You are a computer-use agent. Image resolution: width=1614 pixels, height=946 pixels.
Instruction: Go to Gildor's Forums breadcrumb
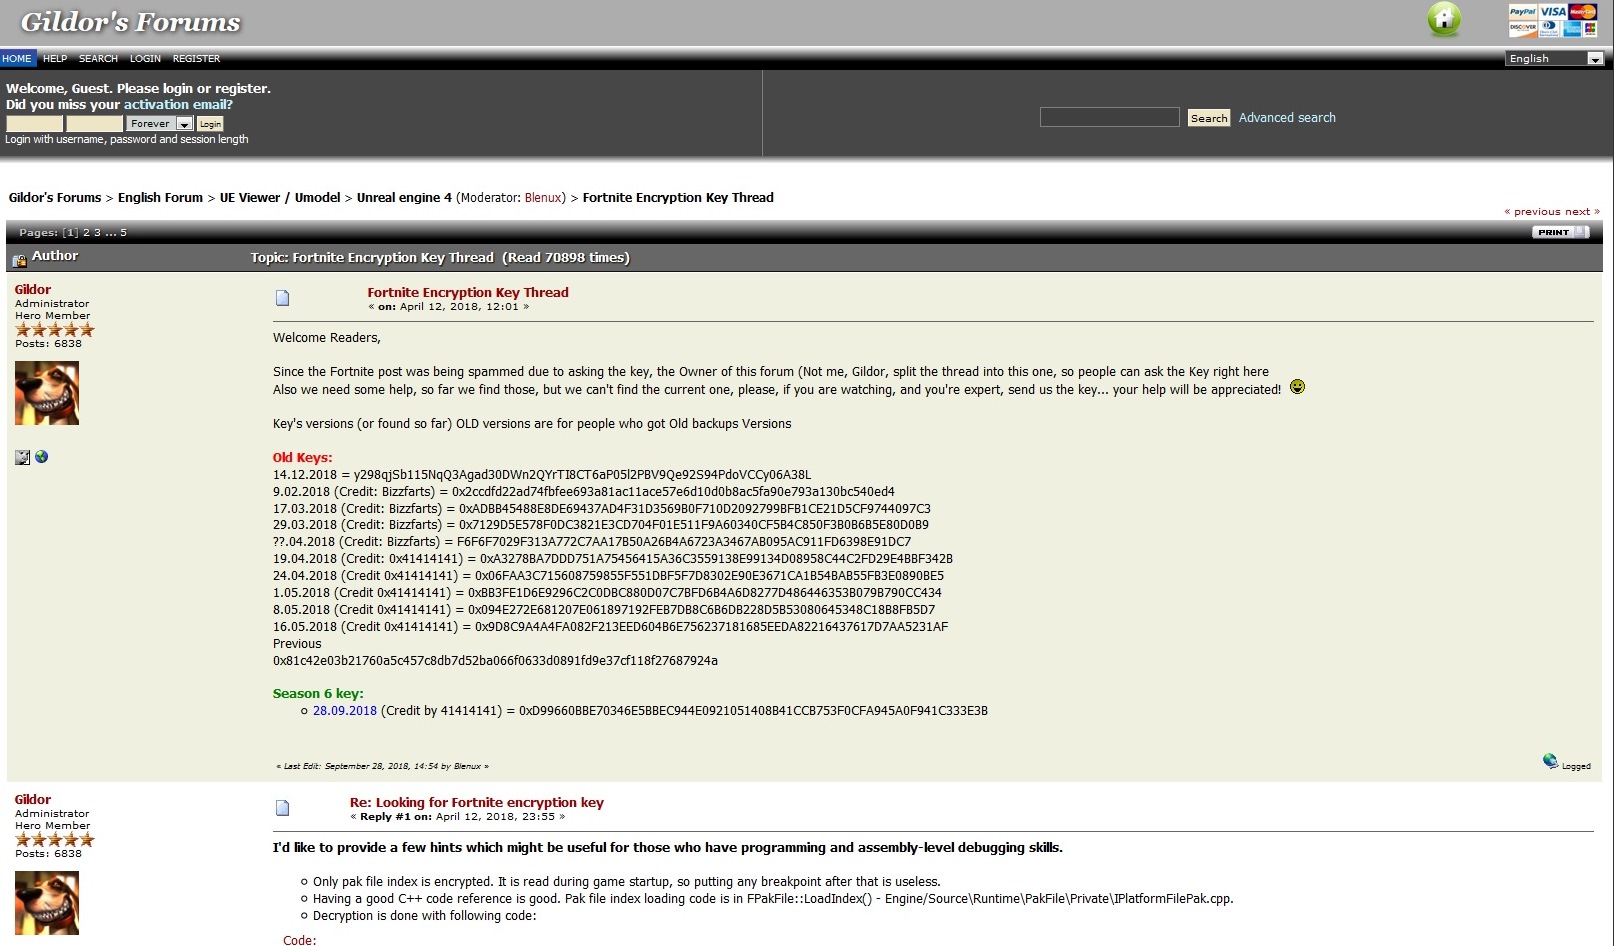point(55,197)
